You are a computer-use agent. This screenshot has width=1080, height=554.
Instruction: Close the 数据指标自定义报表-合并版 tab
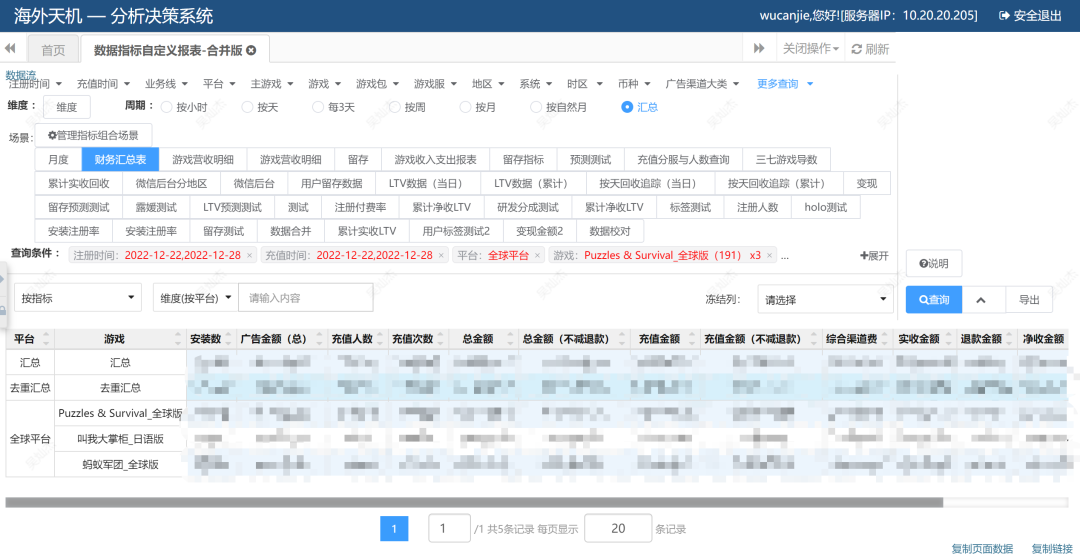pyautogui.click(x=251, y=50)
